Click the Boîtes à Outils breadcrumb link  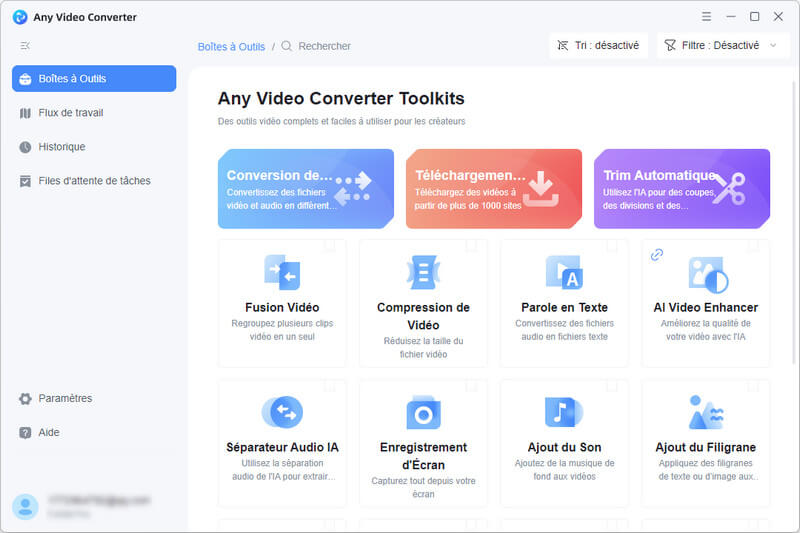pos(231,46)
